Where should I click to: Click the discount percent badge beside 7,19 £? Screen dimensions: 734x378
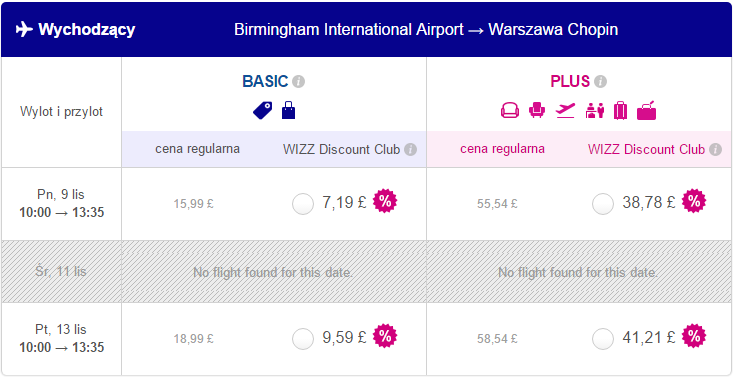pyautogui.click(x=385, y=202)
